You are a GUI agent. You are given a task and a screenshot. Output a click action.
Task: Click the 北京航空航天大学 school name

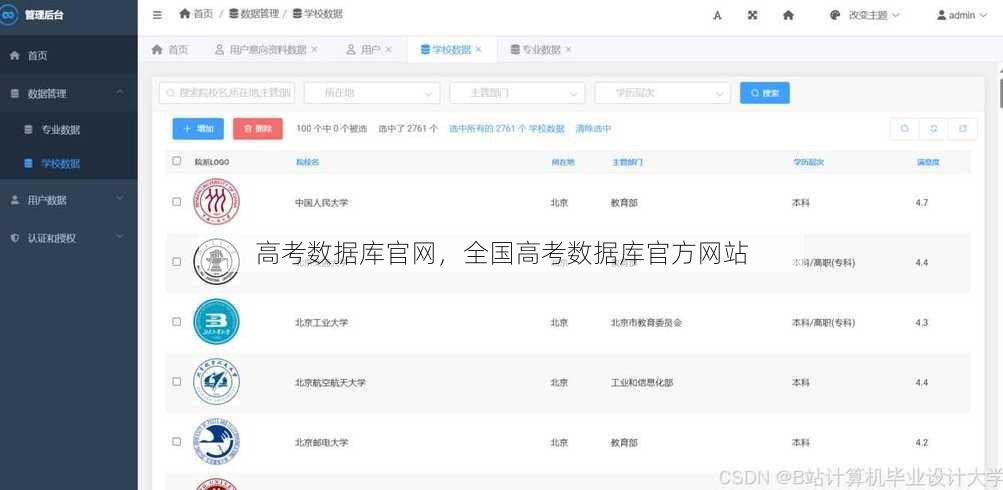330,383
